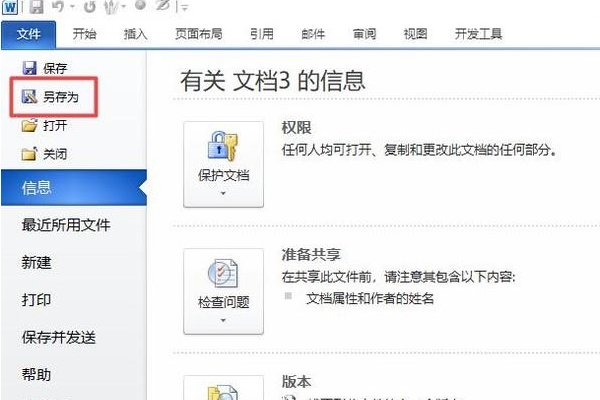Click the 权限 heading
Screen dimensions: 600x400
click(296, 127)
